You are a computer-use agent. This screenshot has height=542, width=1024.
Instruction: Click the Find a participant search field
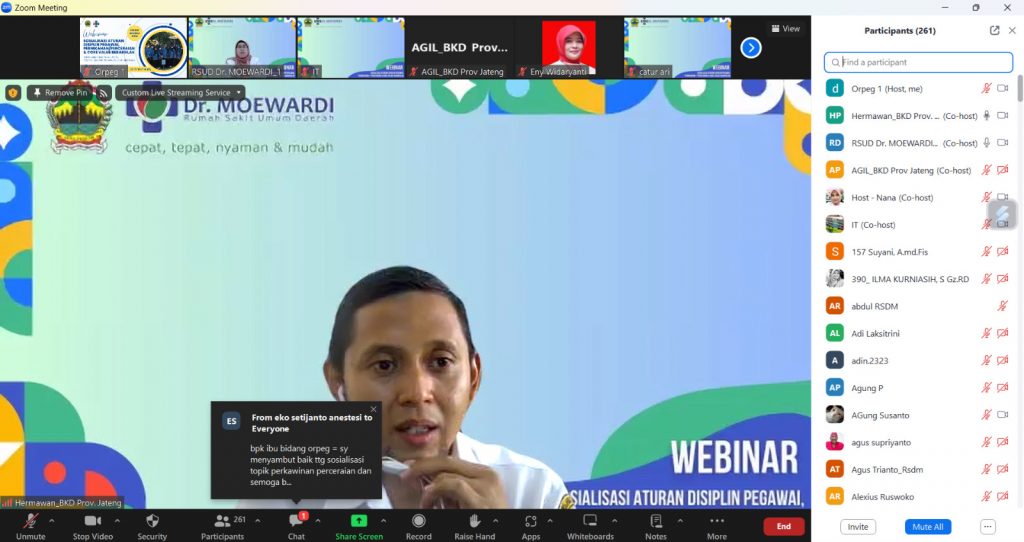point(918,62)
